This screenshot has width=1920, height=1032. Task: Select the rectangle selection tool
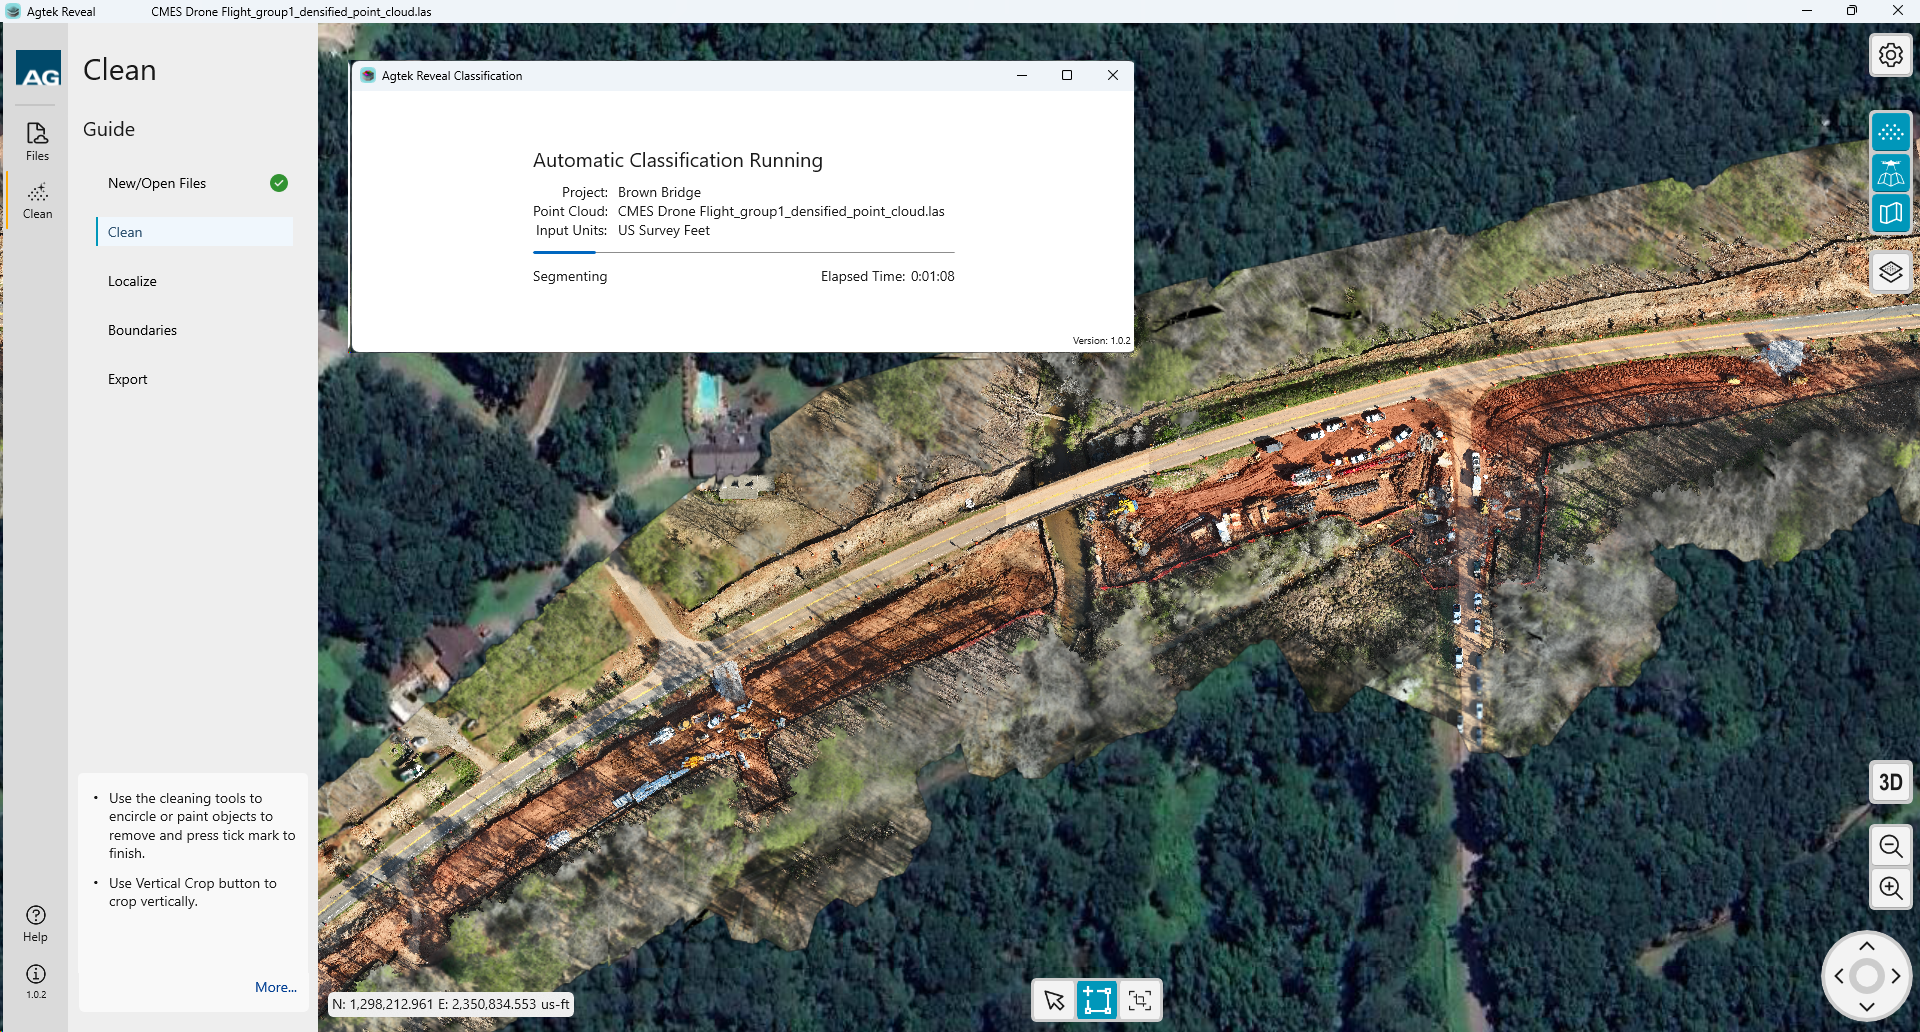coord(1097,1000)
